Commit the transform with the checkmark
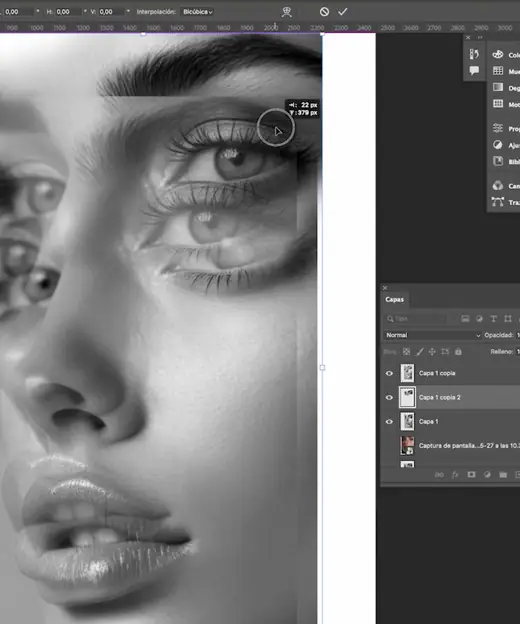Viewport: 520px width, 624px height. pyautogui.click(x=343, y=12)
